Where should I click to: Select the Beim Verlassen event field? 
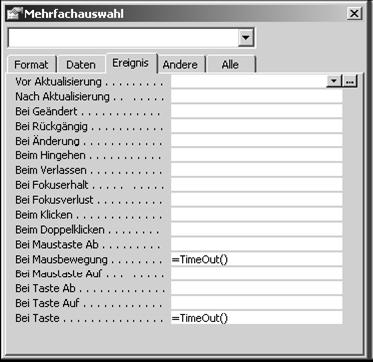click(x=257, y=170)
